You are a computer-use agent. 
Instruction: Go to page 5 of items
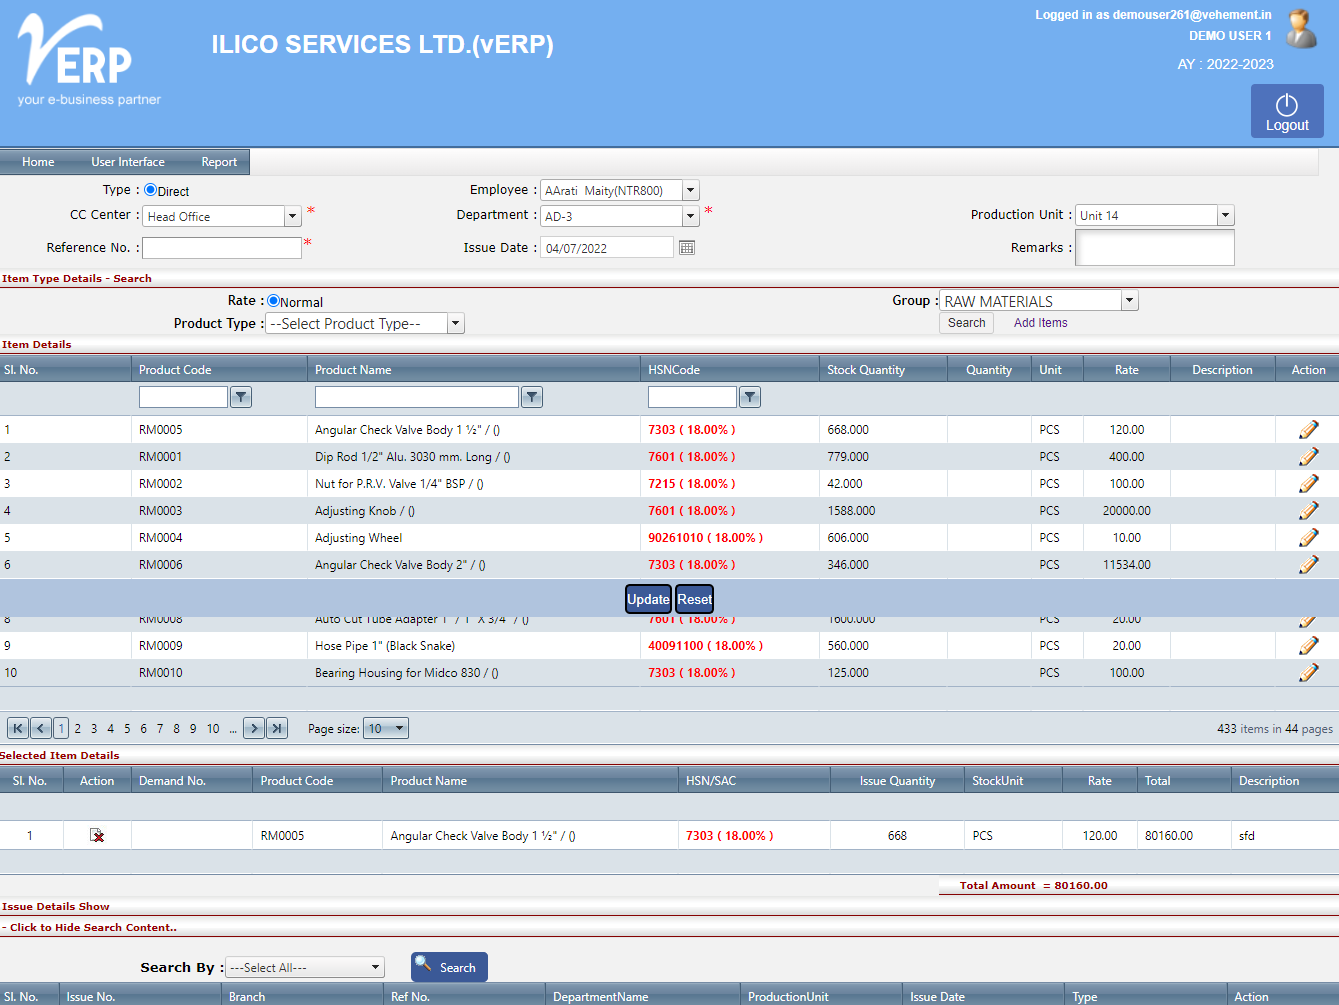127,729
